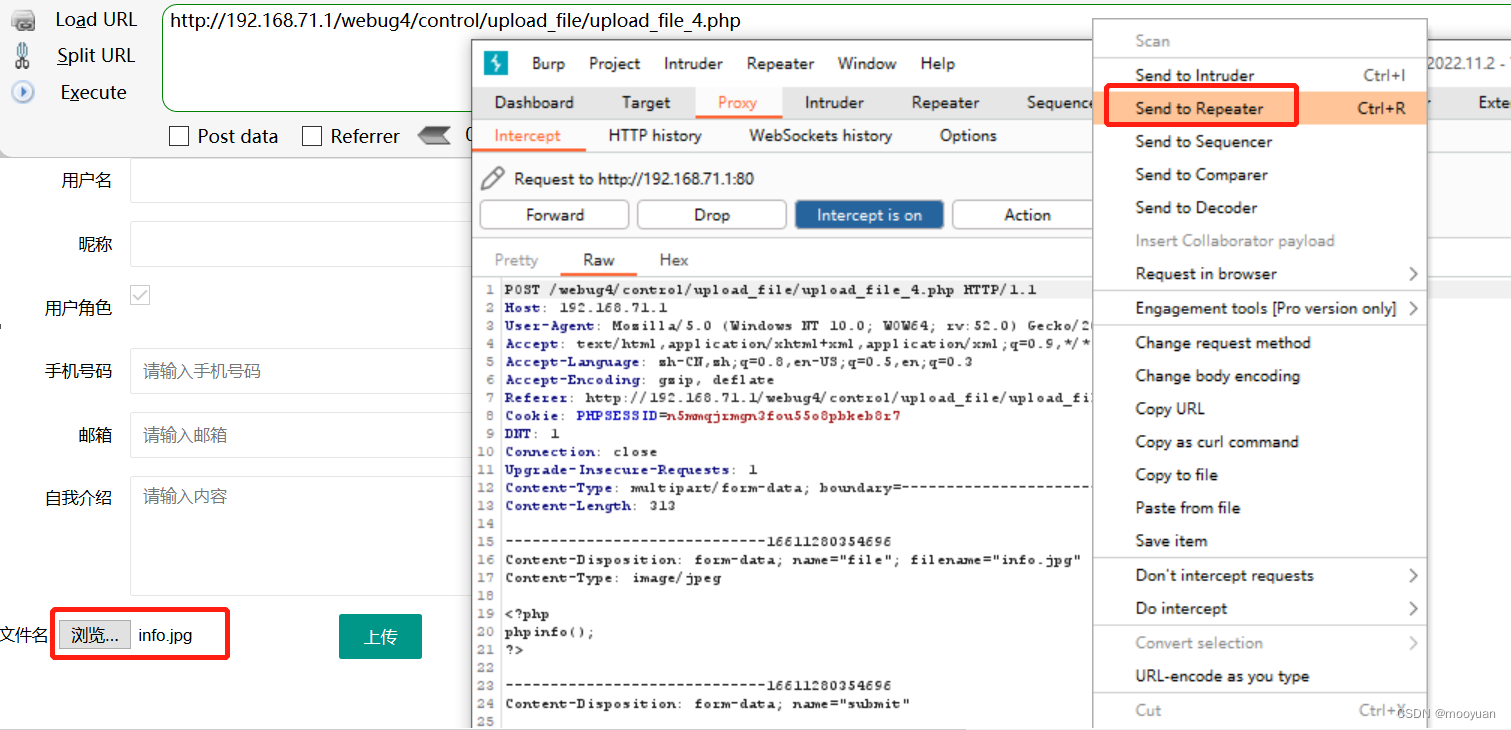Viewport: 1511px width, 730px height.
Task: Switch to the Dashboard tab
Action: tap(534, 102)
